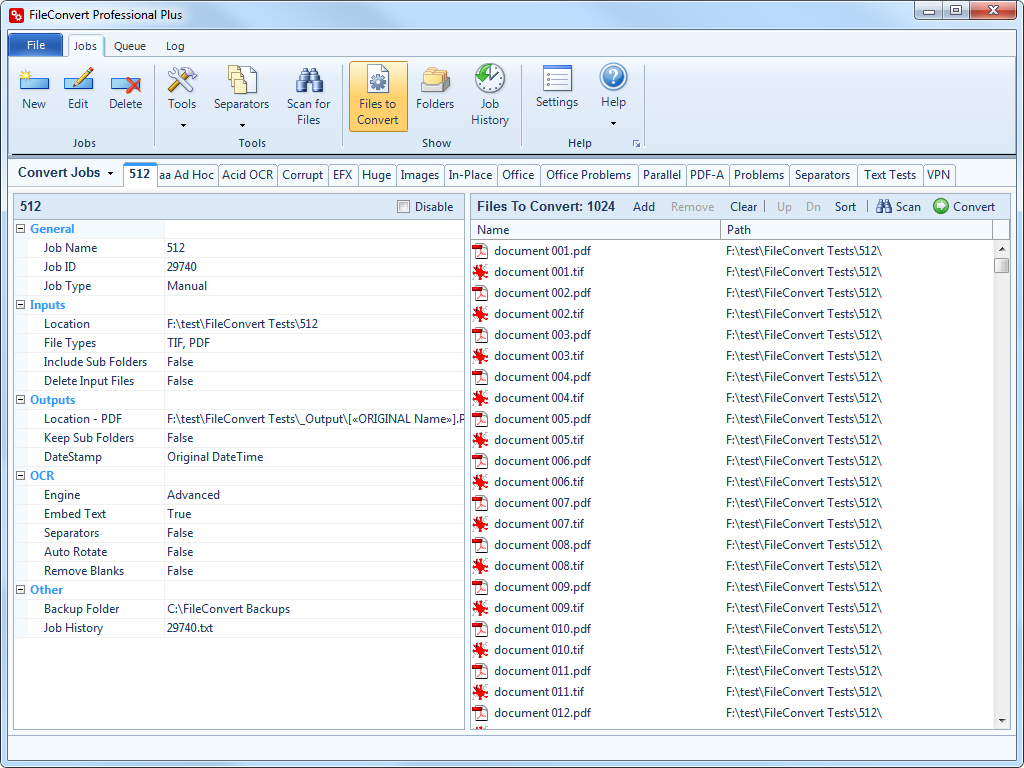
Task: Enable the Disable job checkbox
Action: [x=404, y=207]
